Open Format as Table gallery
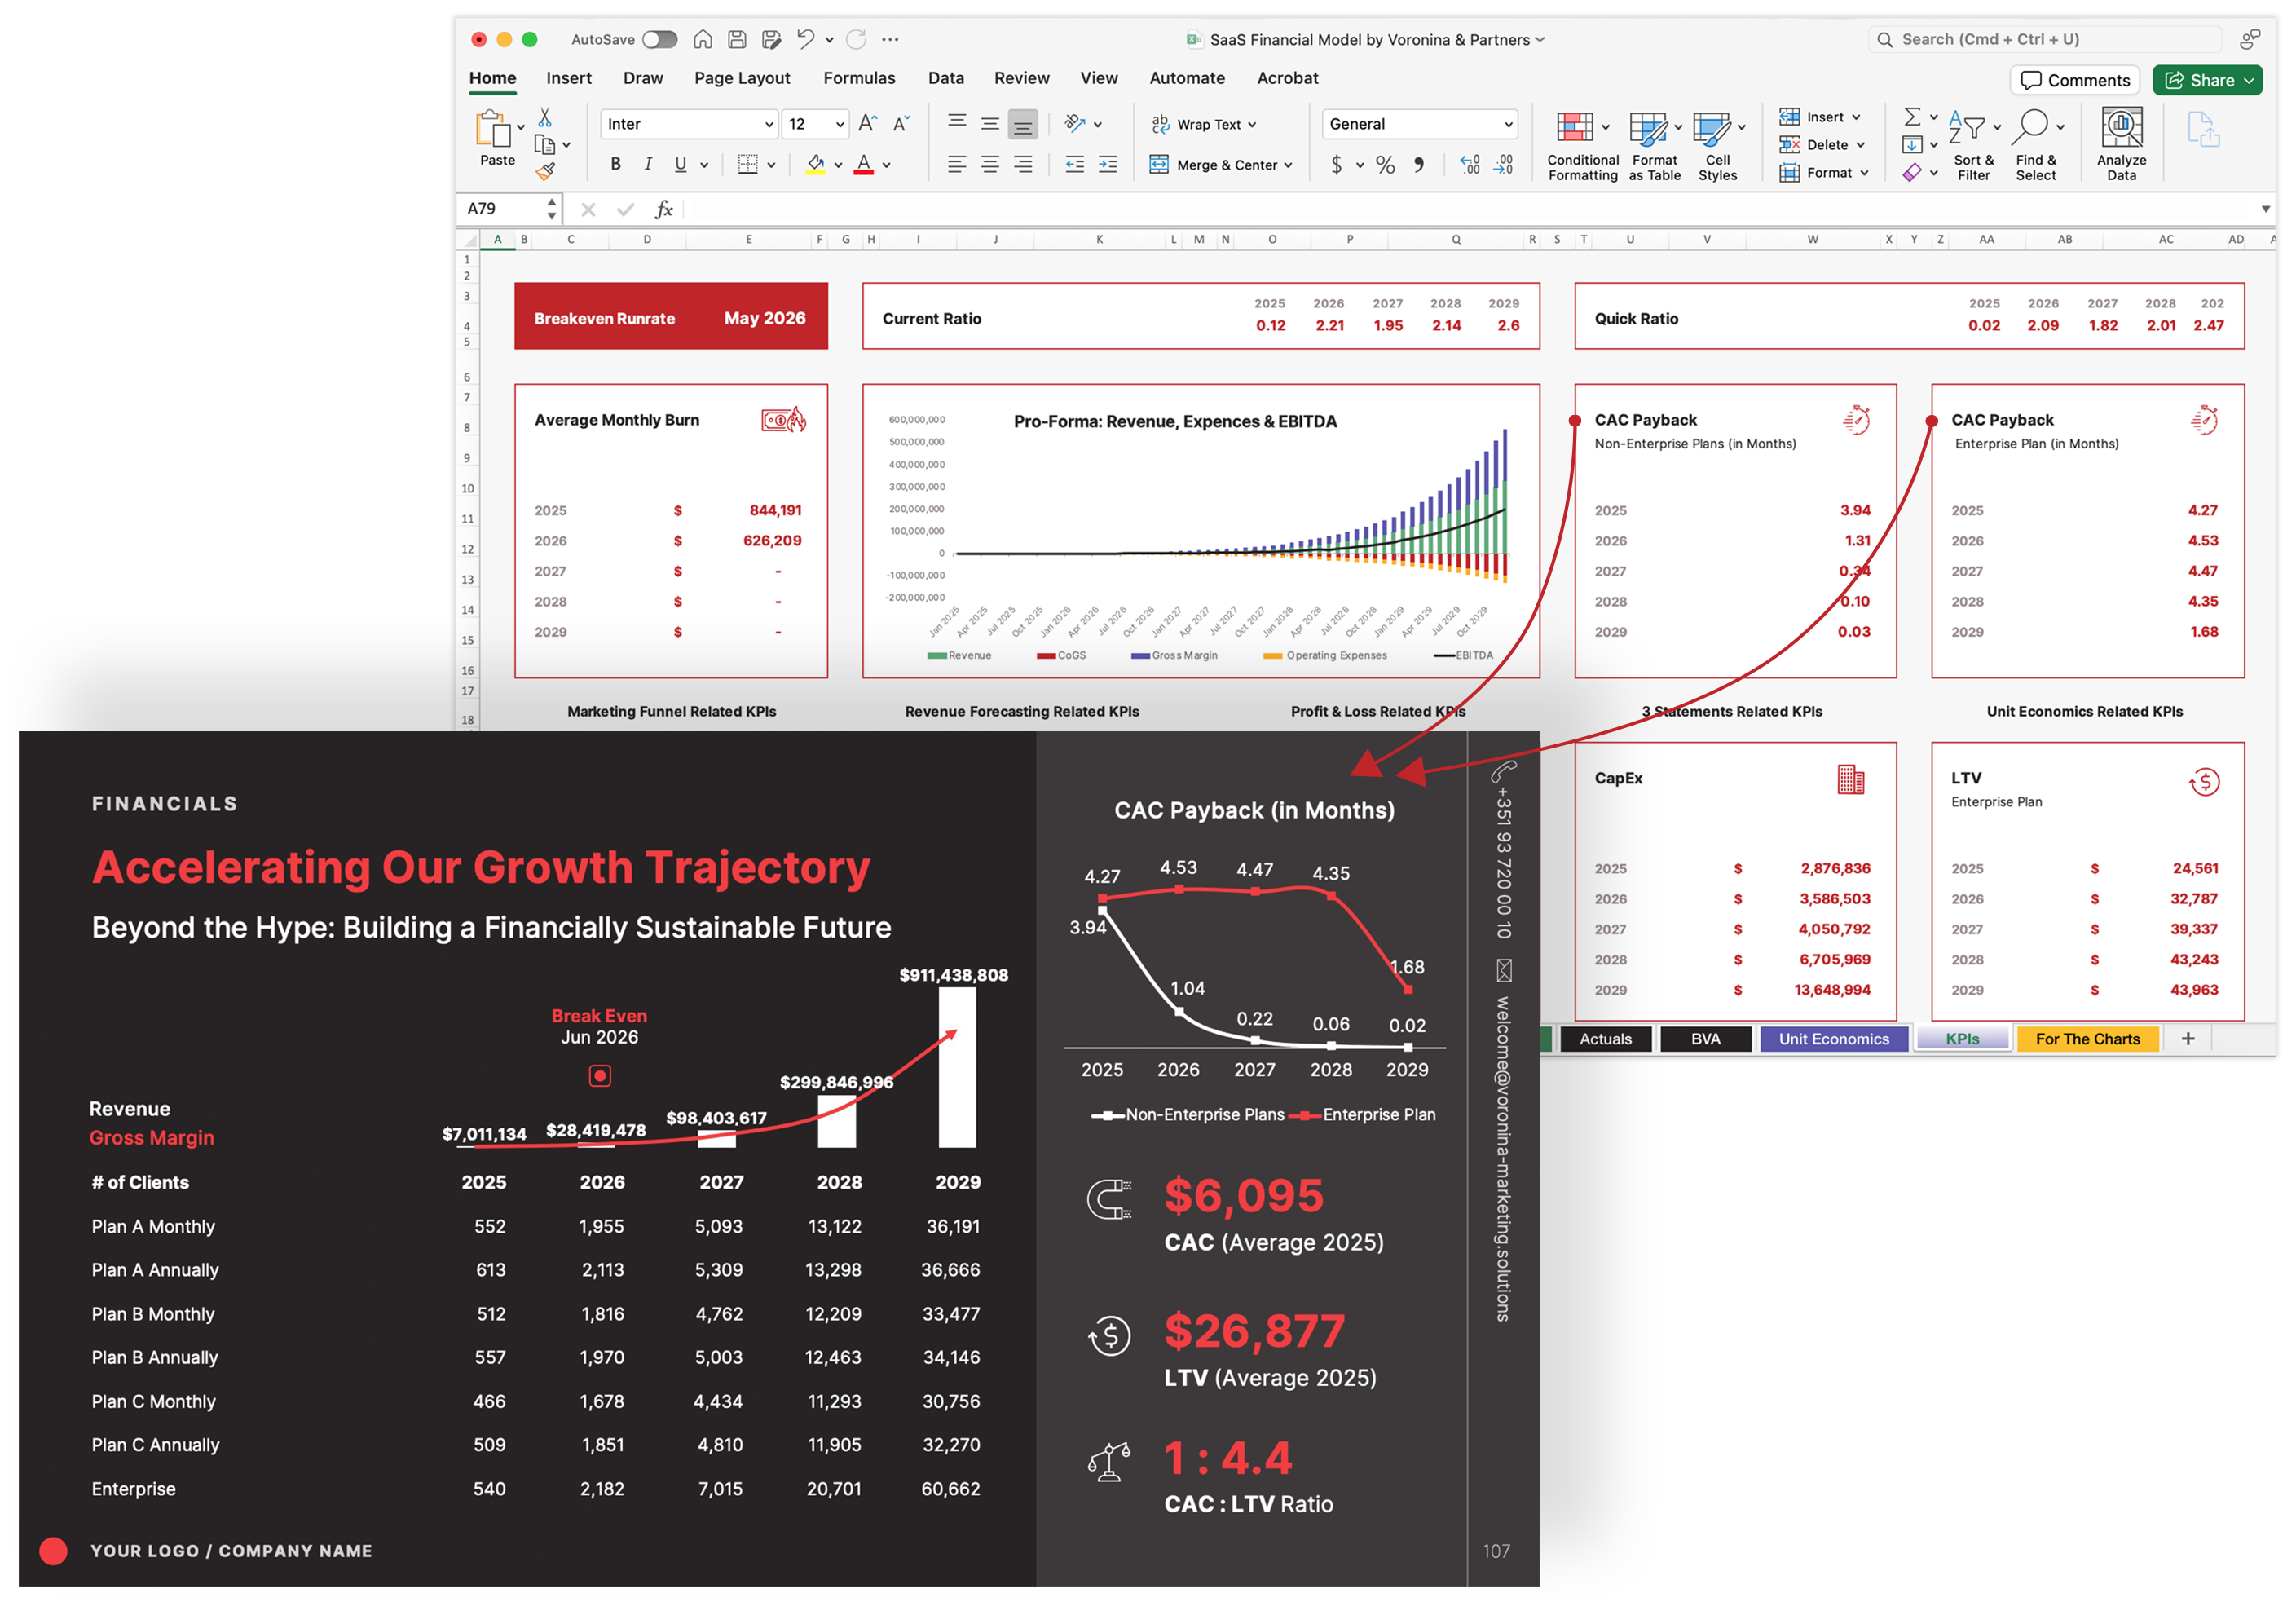The image size is (2296, 1602). 1654,145
